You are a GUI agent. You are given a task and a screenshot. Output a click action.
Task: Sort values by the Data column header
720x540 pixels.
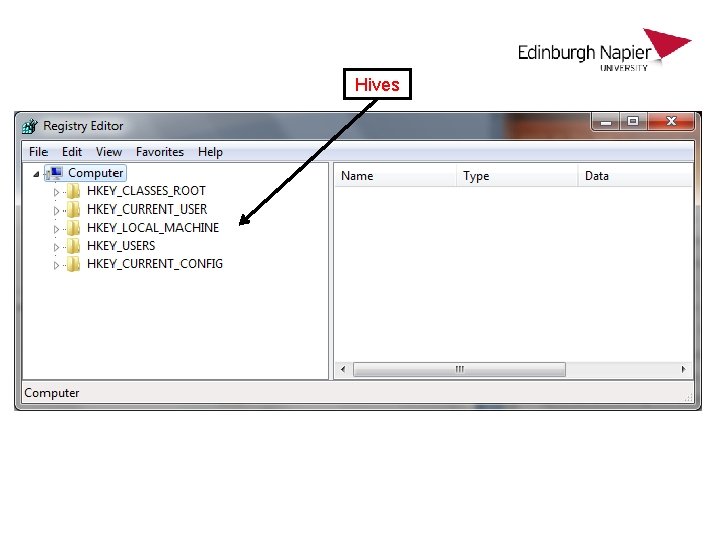[635, 176]
